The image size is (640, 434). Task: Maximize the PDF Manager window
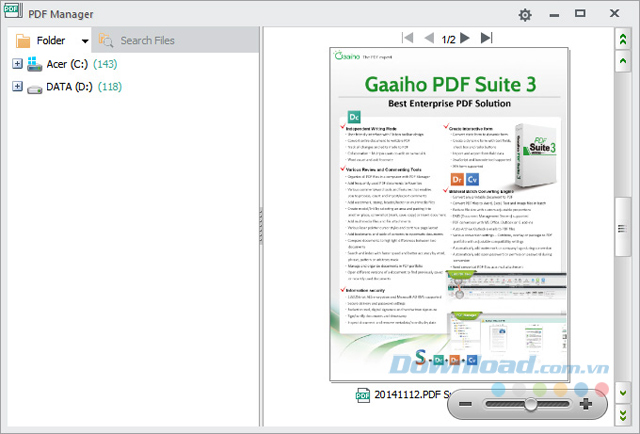click(580, 13)
